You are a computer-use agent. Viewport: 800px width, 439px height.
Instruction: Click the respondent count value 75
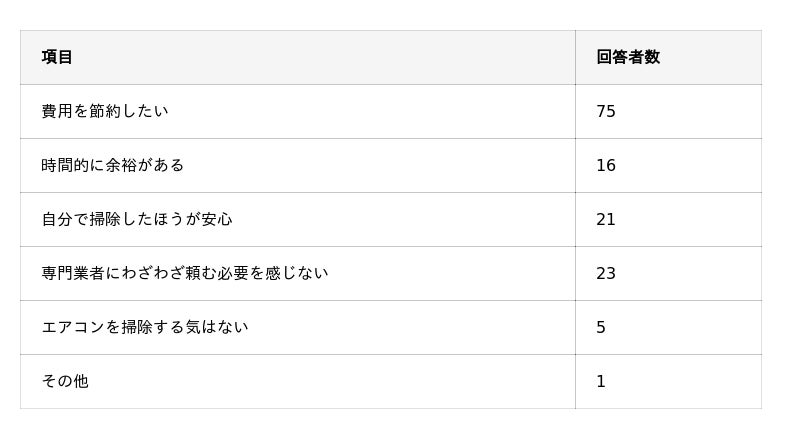click(606, 111)
